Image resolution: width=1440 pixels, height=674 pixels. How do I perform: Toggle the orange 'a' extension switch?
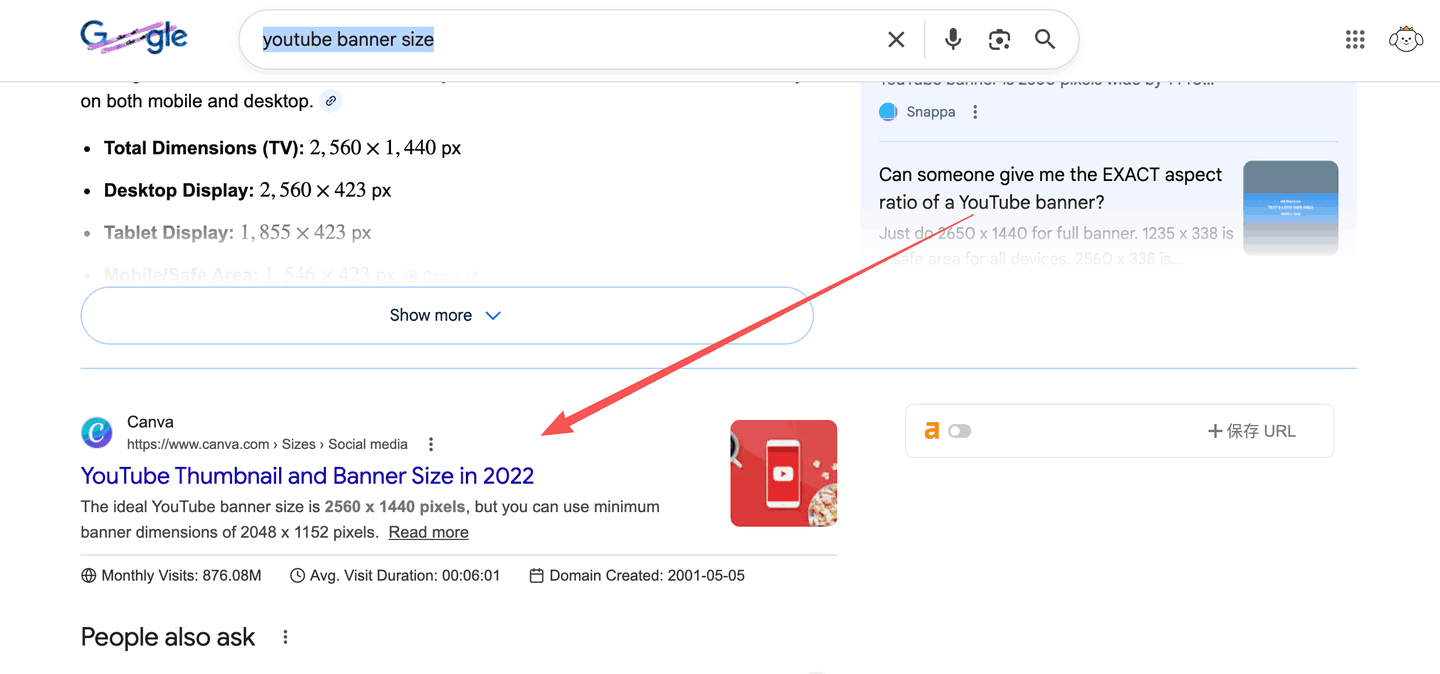point(959,431)
